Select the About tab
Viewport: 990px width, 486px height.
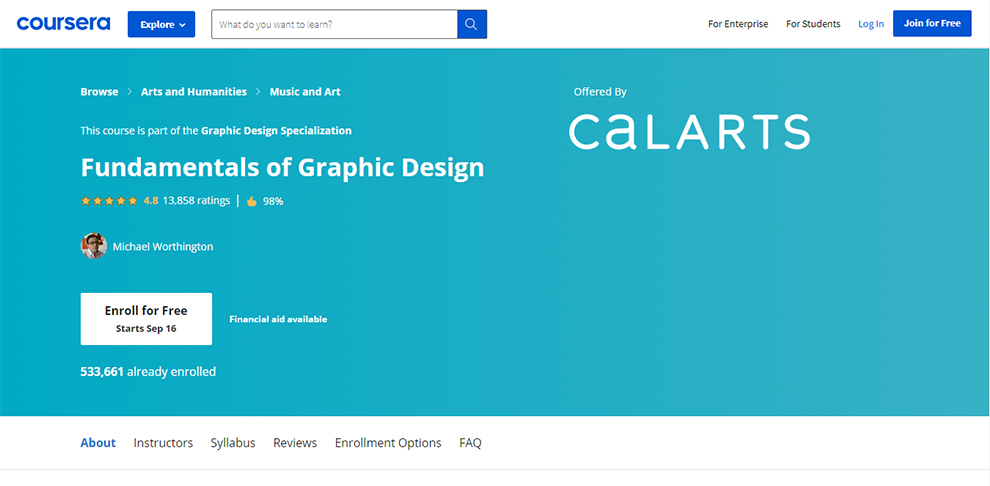click(98, 443)
